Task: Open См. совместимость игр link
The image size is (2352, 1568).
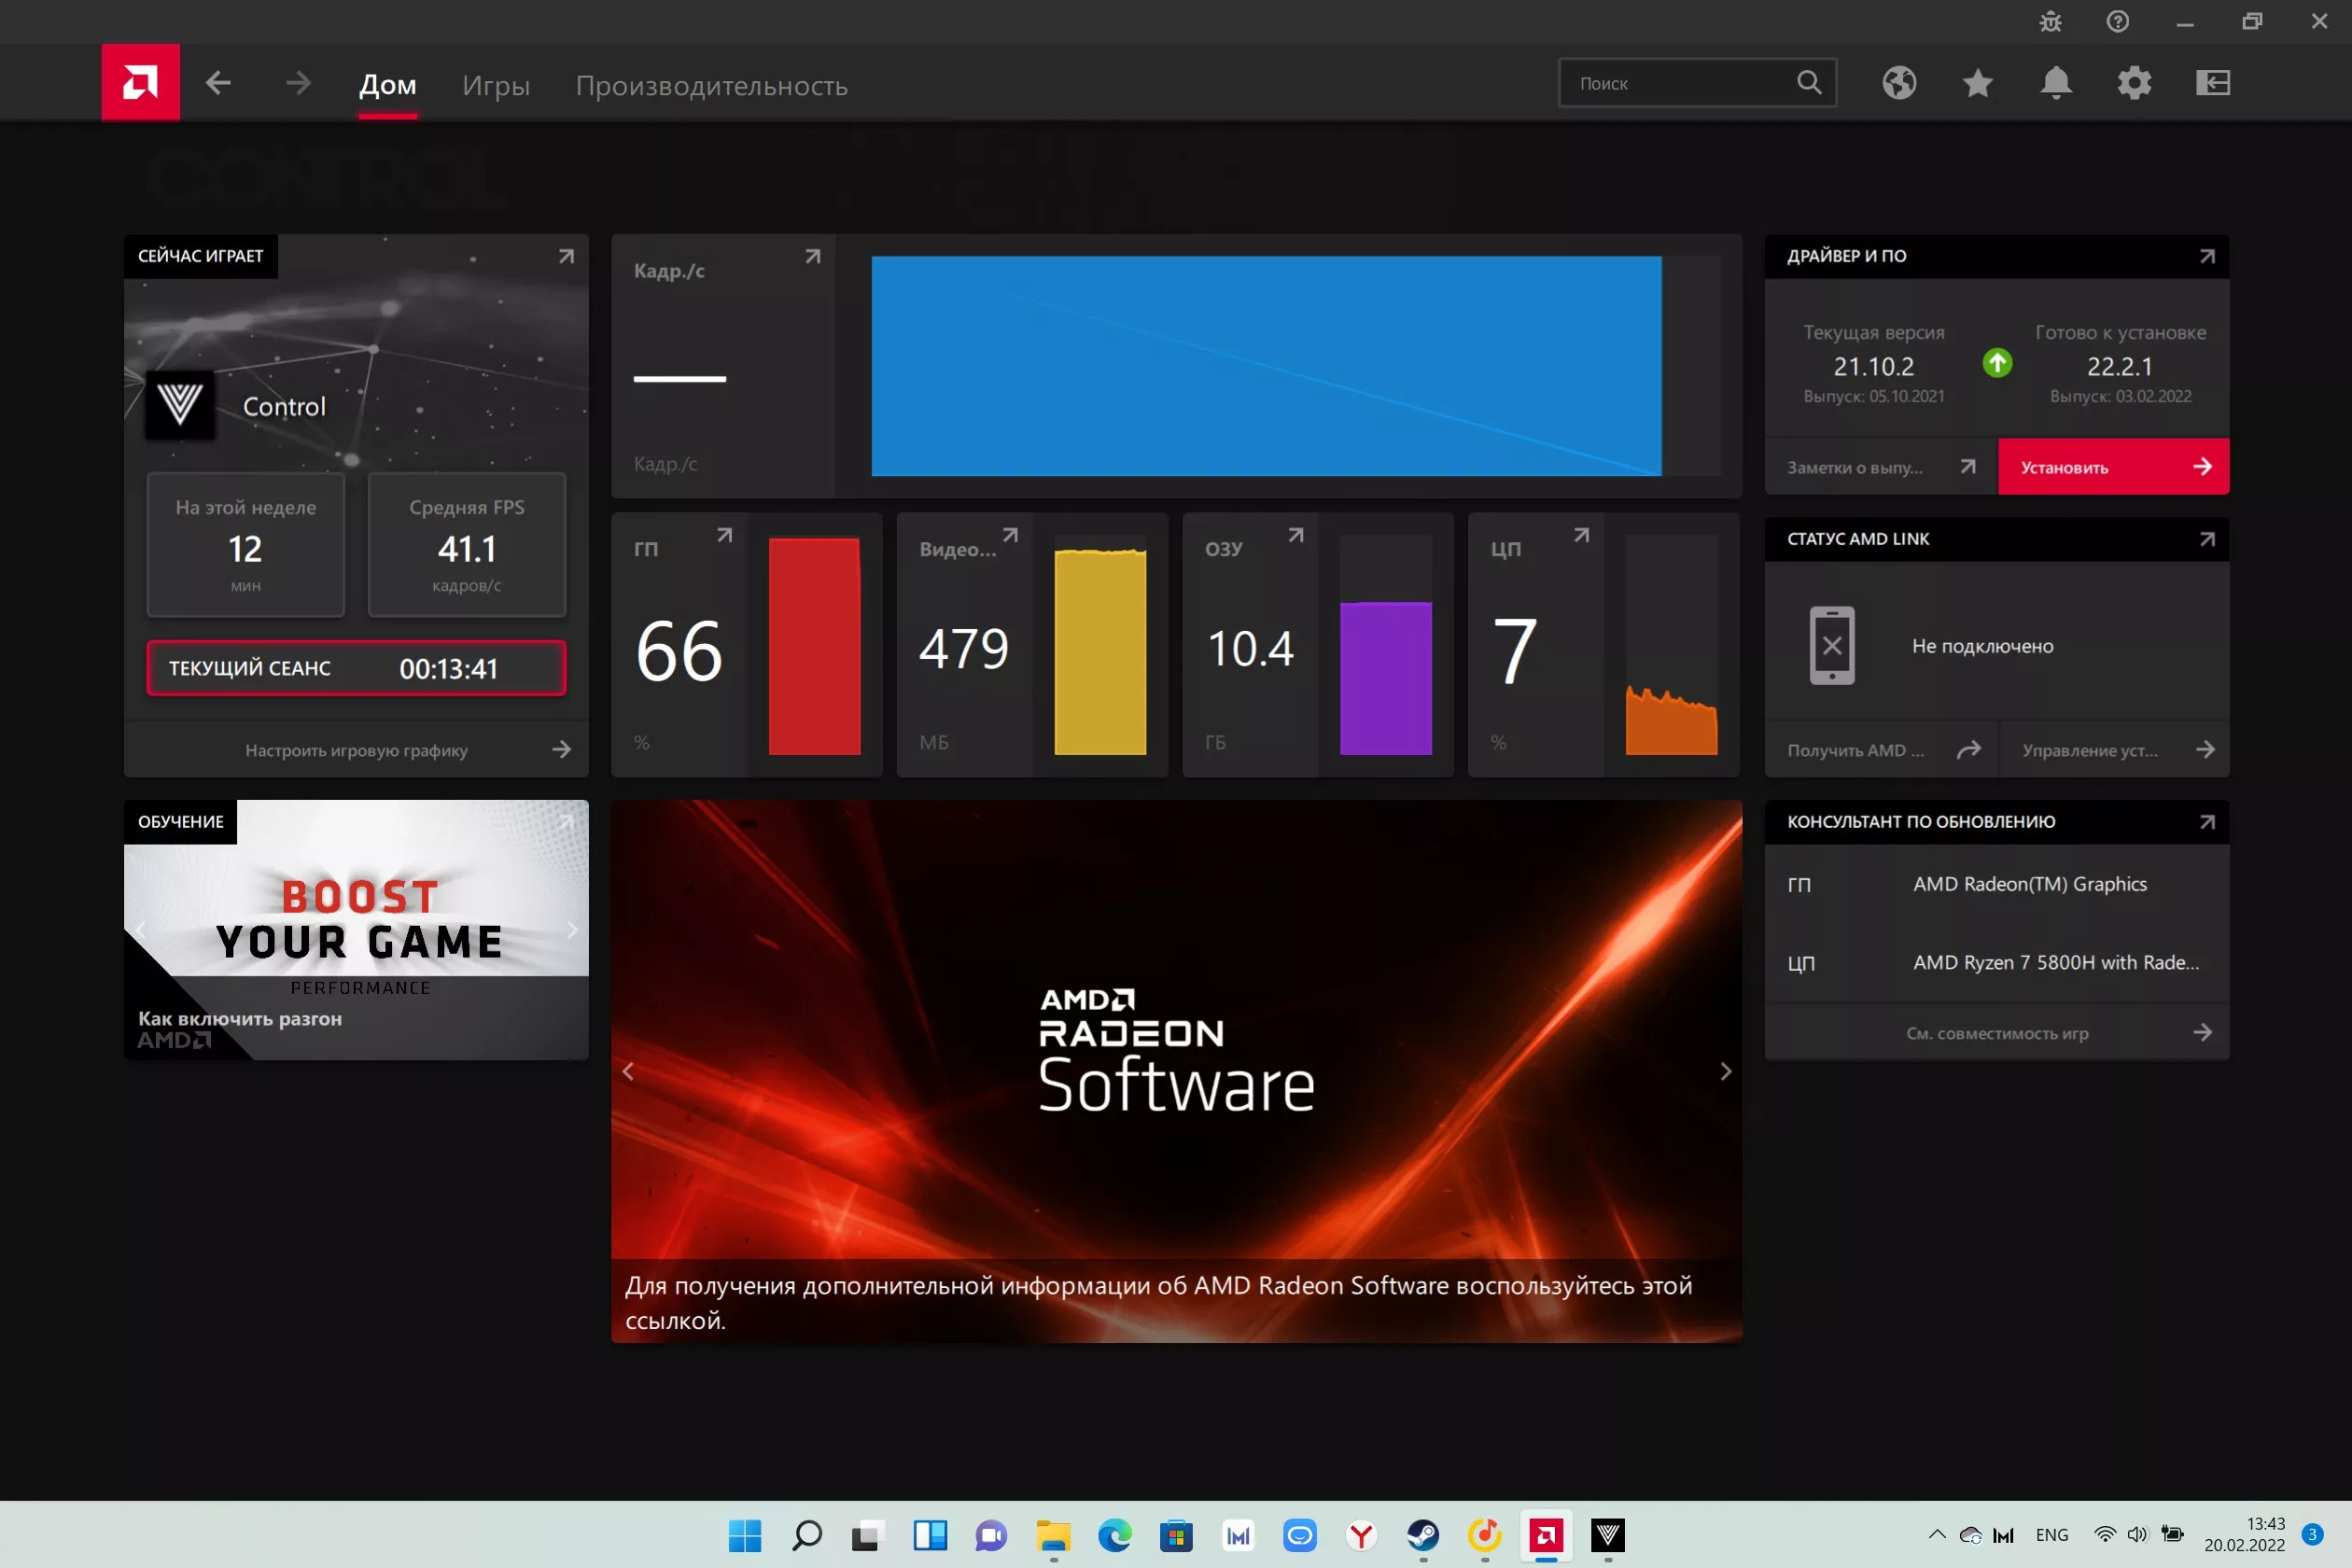Action: pos(1997,1033)
